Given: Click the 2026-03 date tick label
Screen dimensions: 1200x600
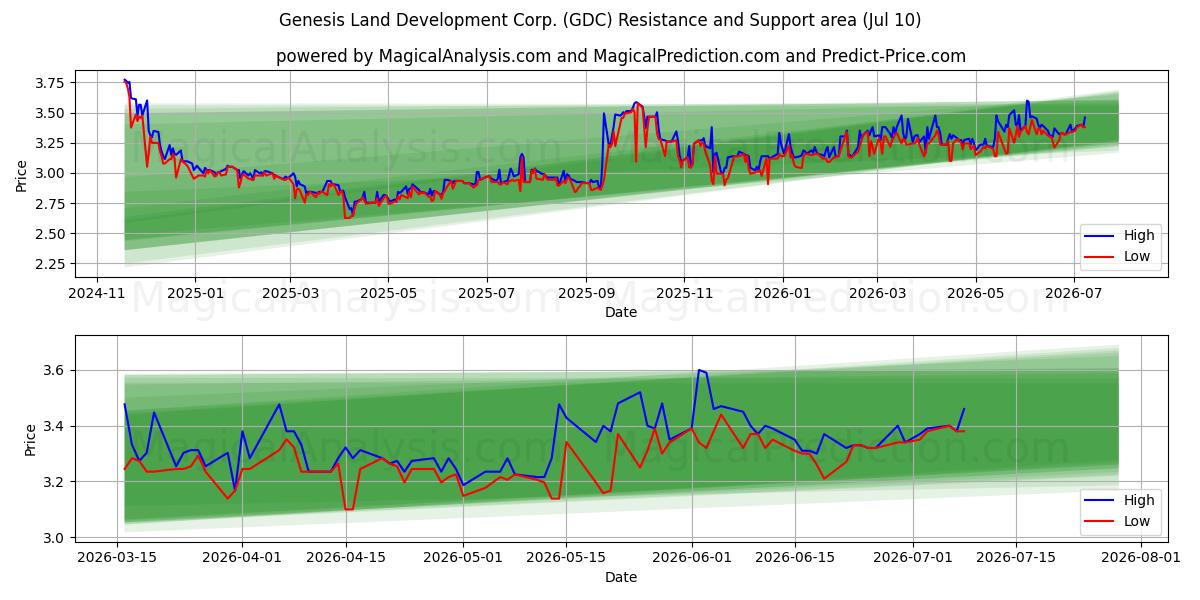Looking at the screenshot, I should pyautogui.click(x=877, y=294).
